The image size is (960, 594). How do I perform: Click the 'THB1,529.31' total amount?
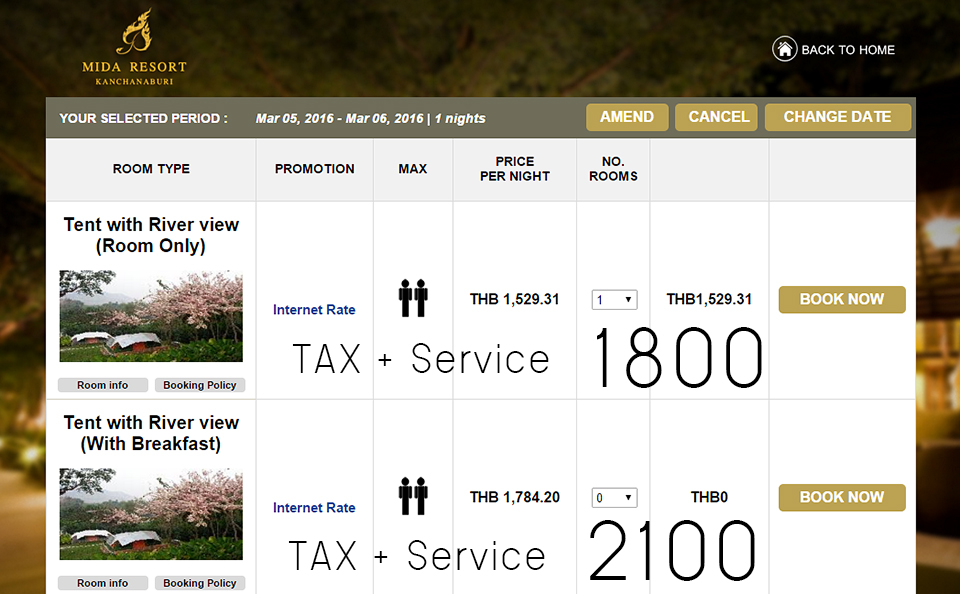[x=709, y=299]
